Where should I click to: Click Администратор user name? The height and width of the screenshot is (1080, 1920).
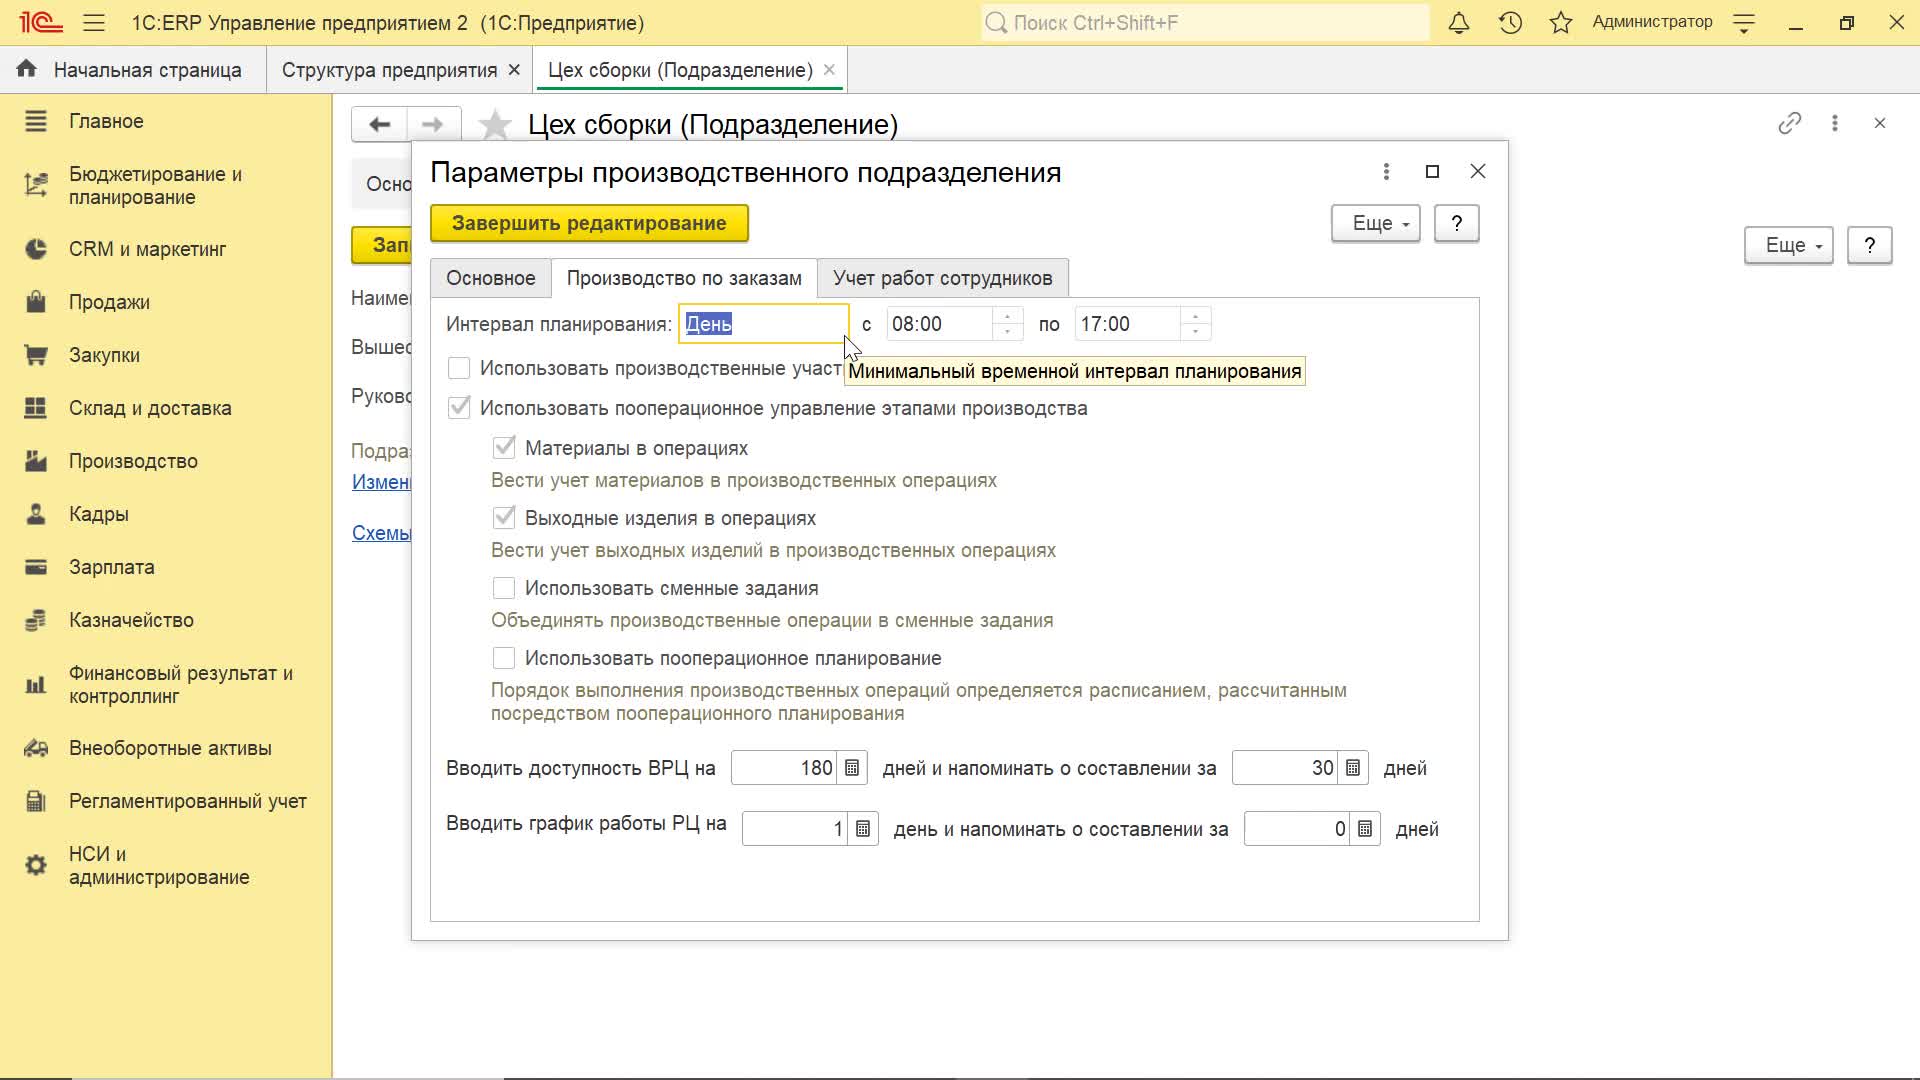pos(1652,22)
